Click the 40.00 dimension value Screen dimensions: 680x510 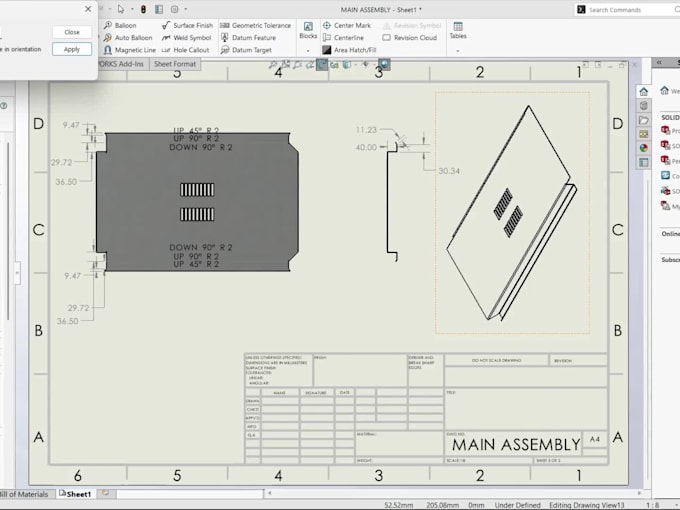click(366, 147)
